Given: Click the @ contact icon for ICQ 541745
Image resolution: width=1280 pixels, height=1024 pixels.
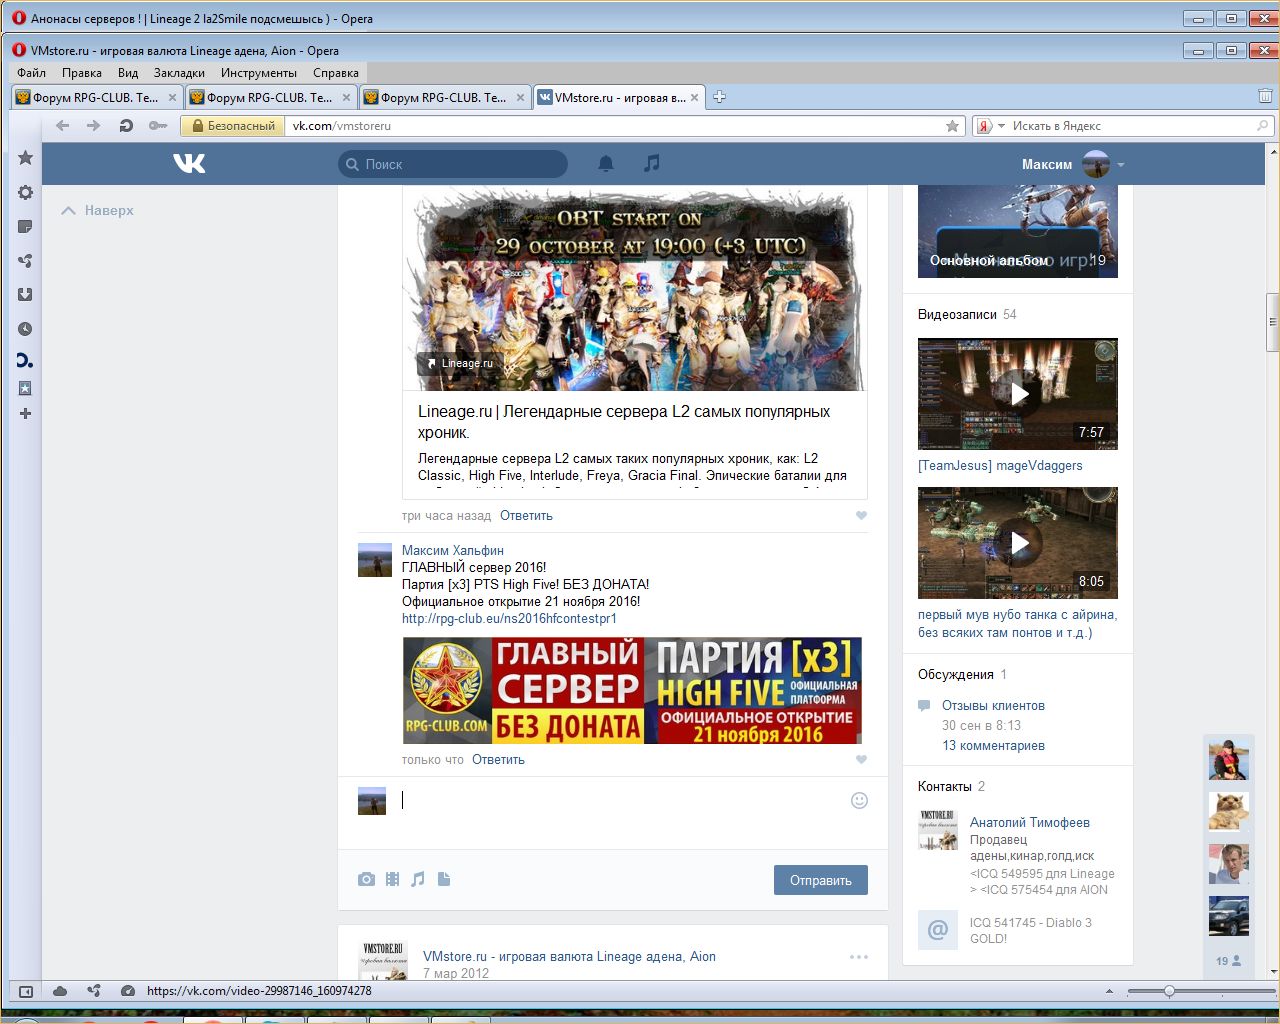Looking at the screenshot, I should [938, 930].
